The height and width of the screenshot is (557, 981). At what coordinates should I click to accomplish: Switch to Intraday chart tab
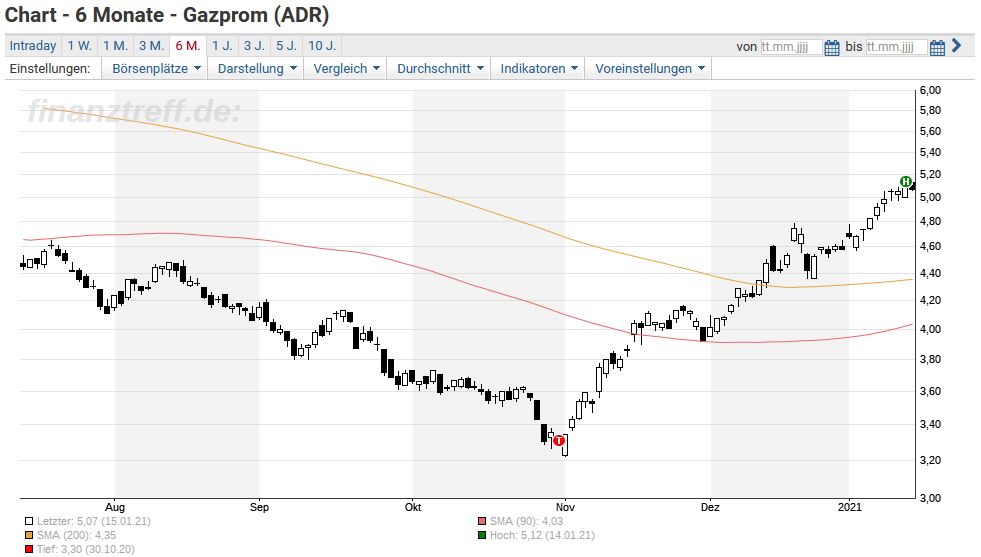(x=33, y=46)
